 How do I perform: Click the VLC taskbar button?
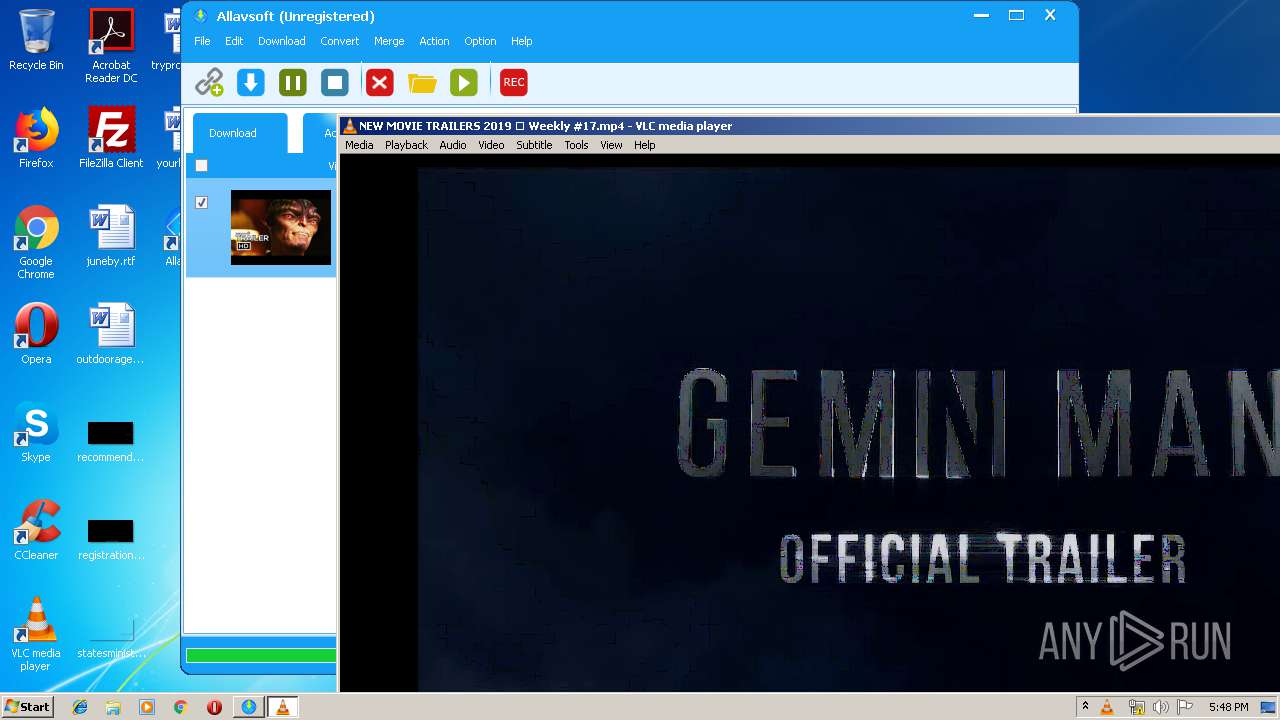pos(282,707)
